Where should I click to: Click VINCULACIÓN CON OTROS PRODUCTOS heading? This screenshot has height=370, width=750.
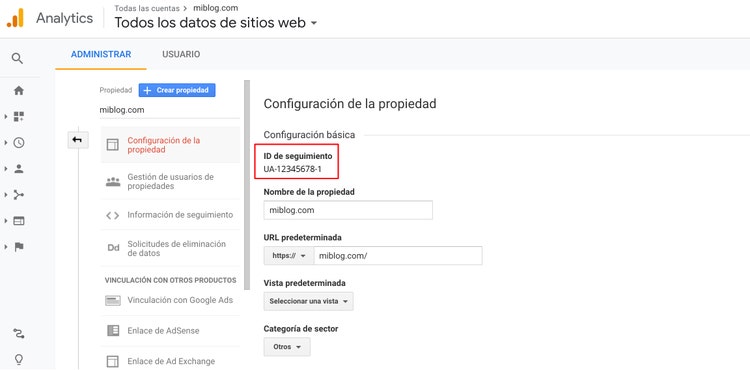170,280
